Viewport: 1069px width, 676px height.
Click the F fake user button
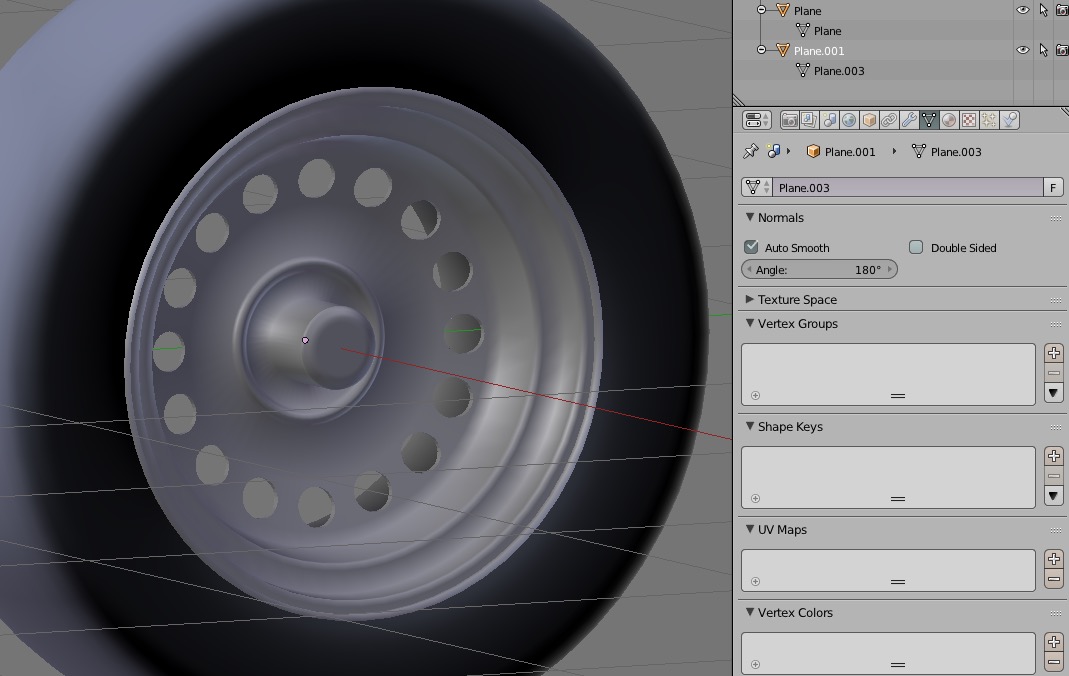coord(1053,187)
